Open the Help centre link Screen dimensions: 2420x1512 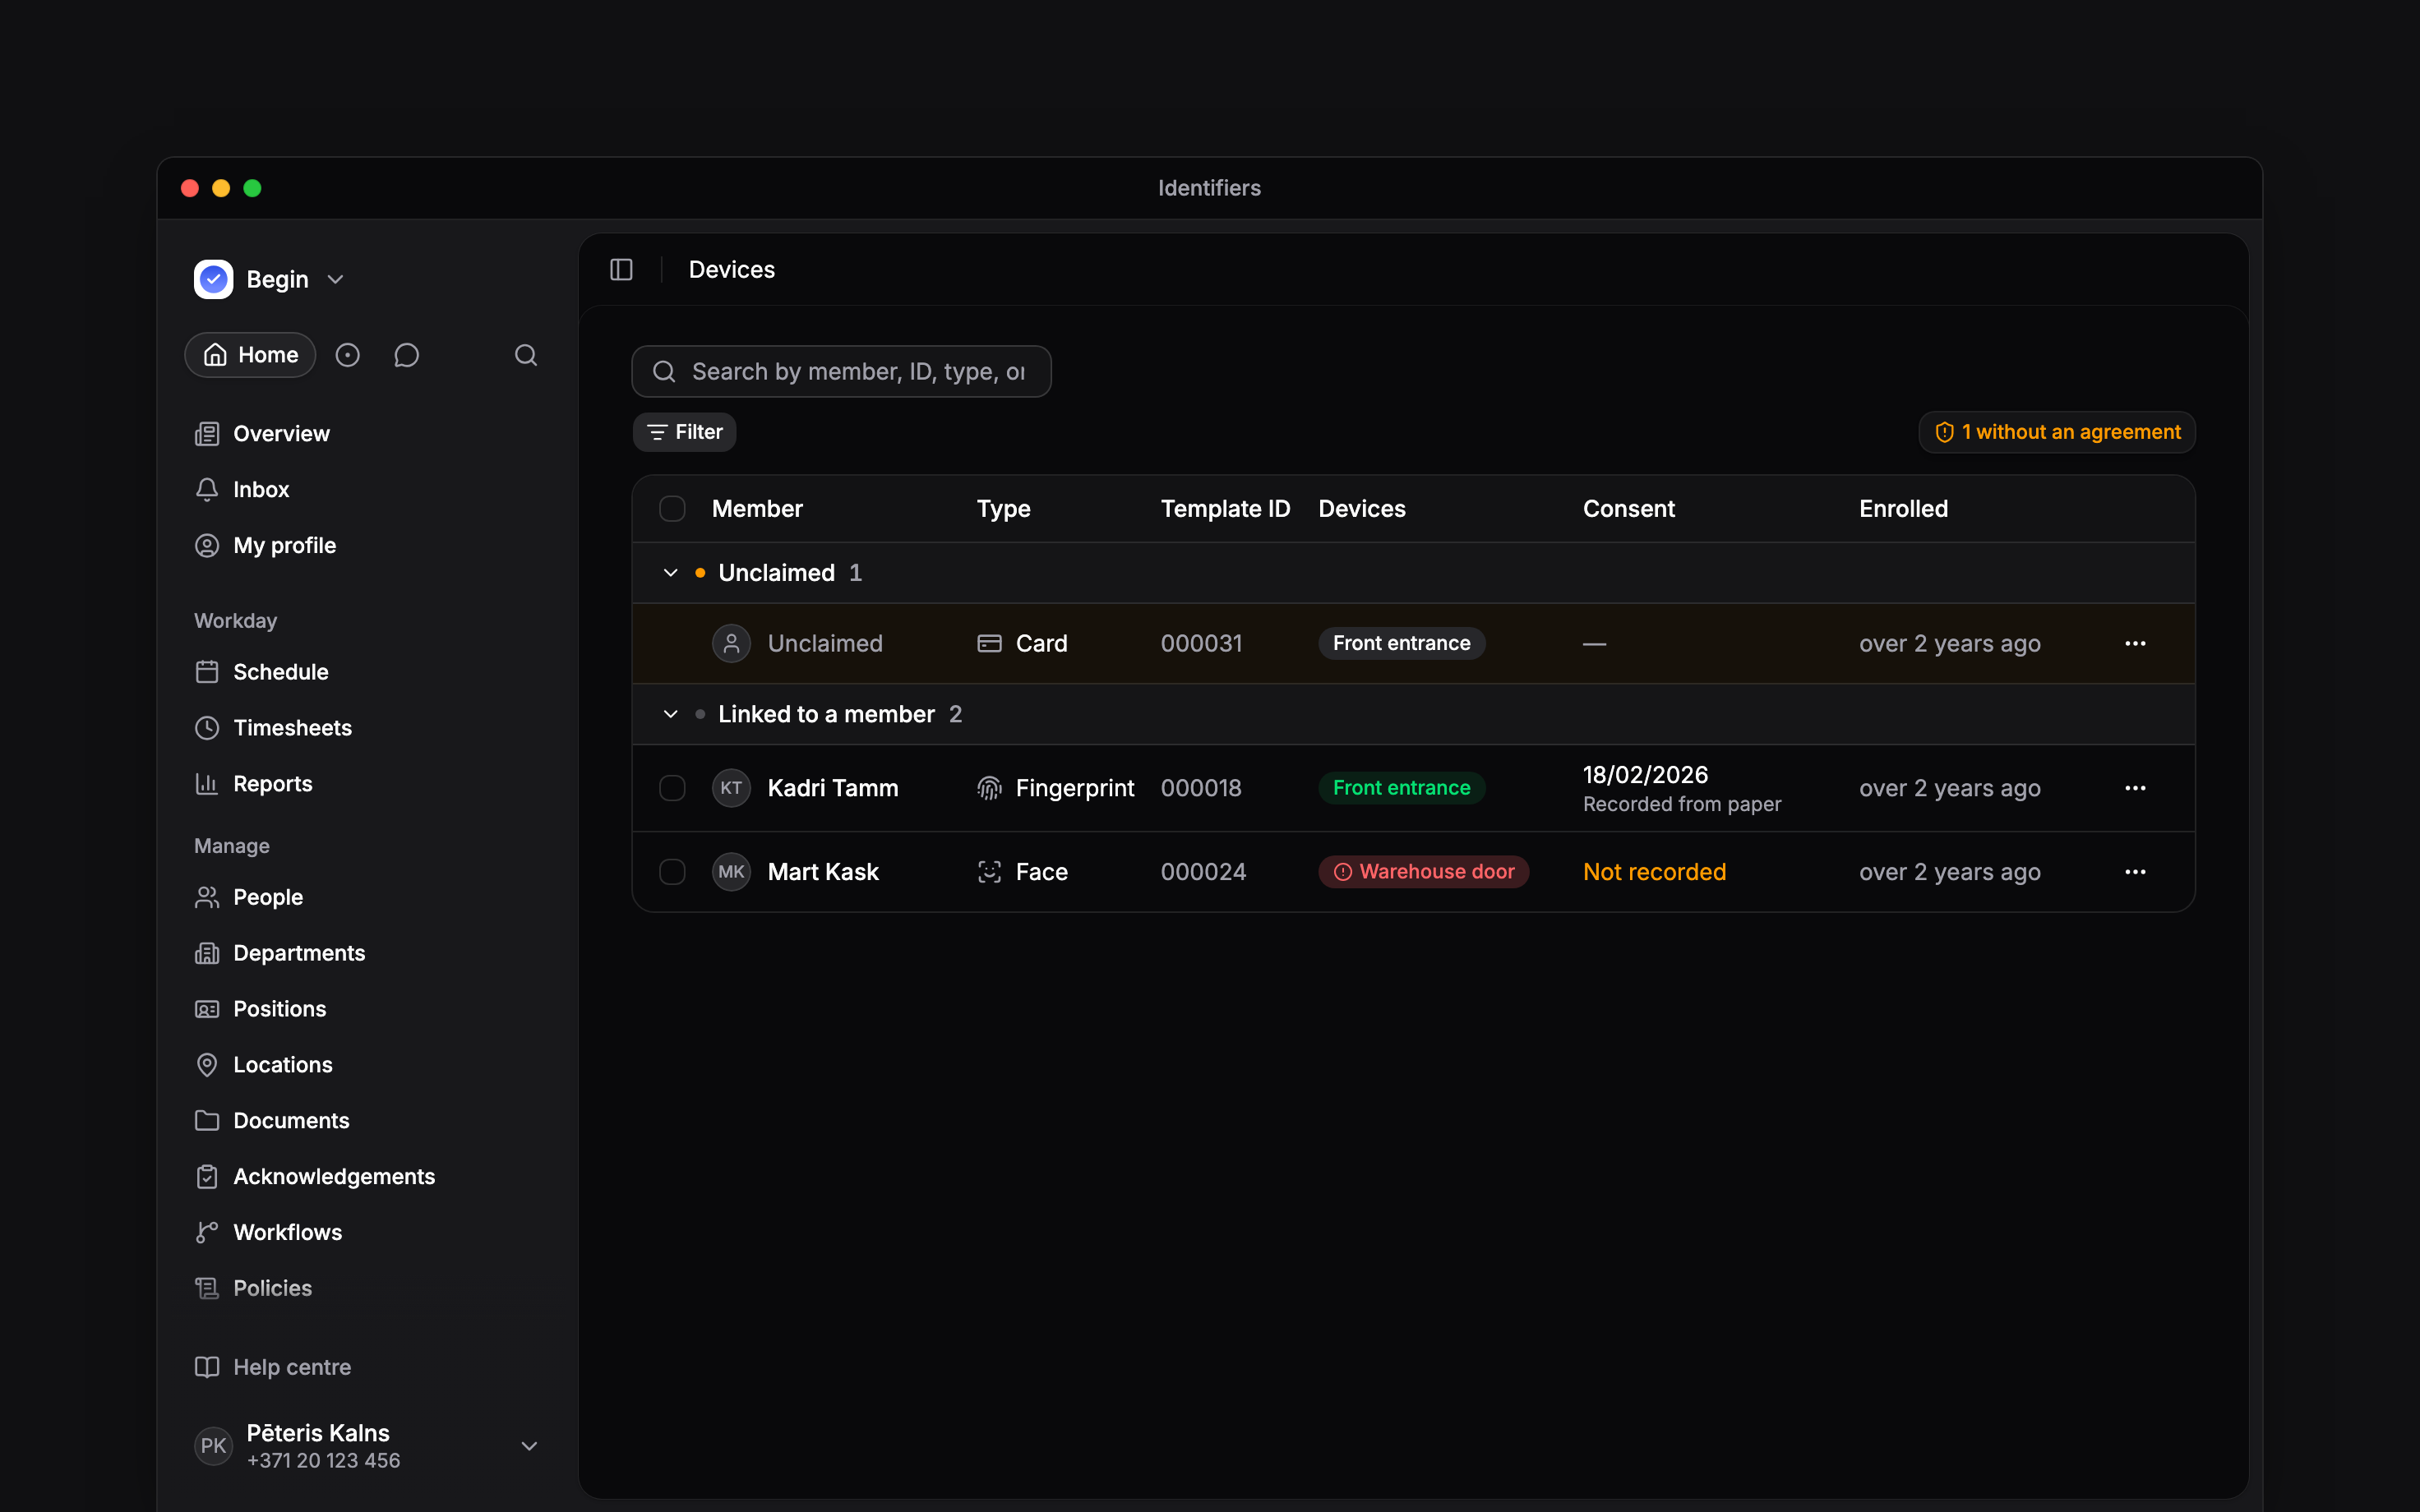click(x=273, y=1367)
